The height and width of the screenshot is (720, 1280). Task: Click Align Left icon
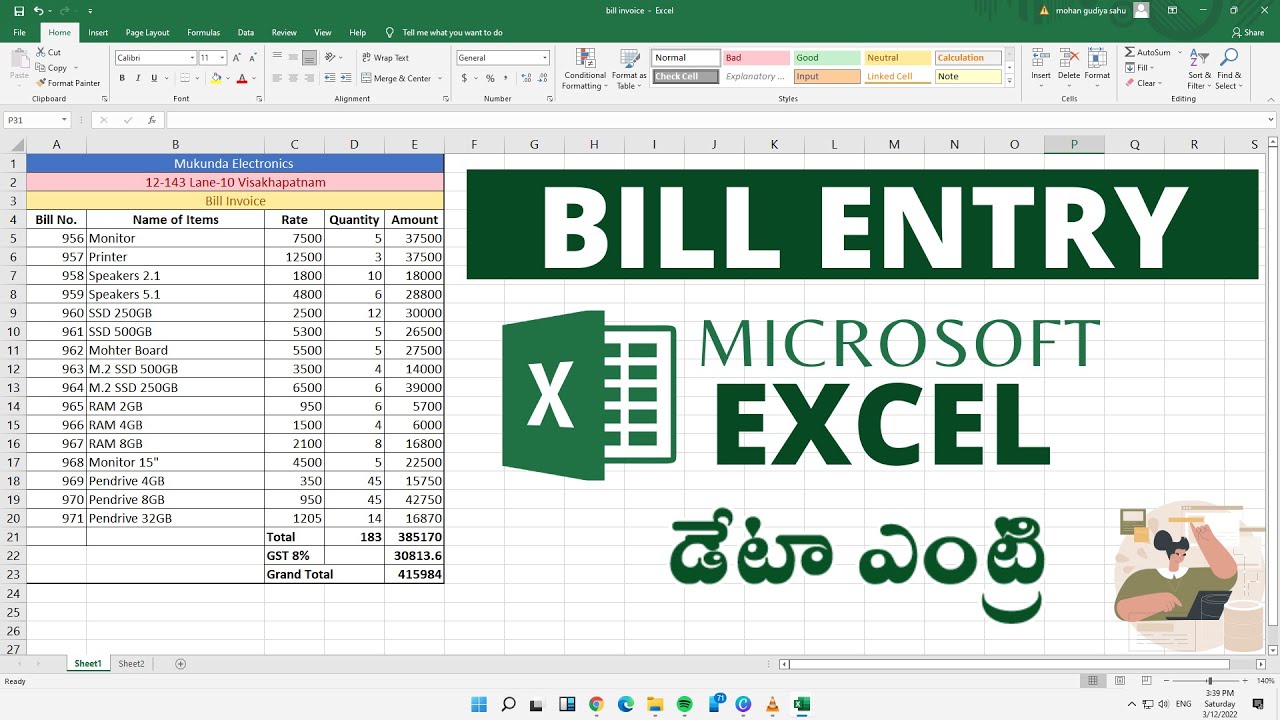[x=277, y=78]
